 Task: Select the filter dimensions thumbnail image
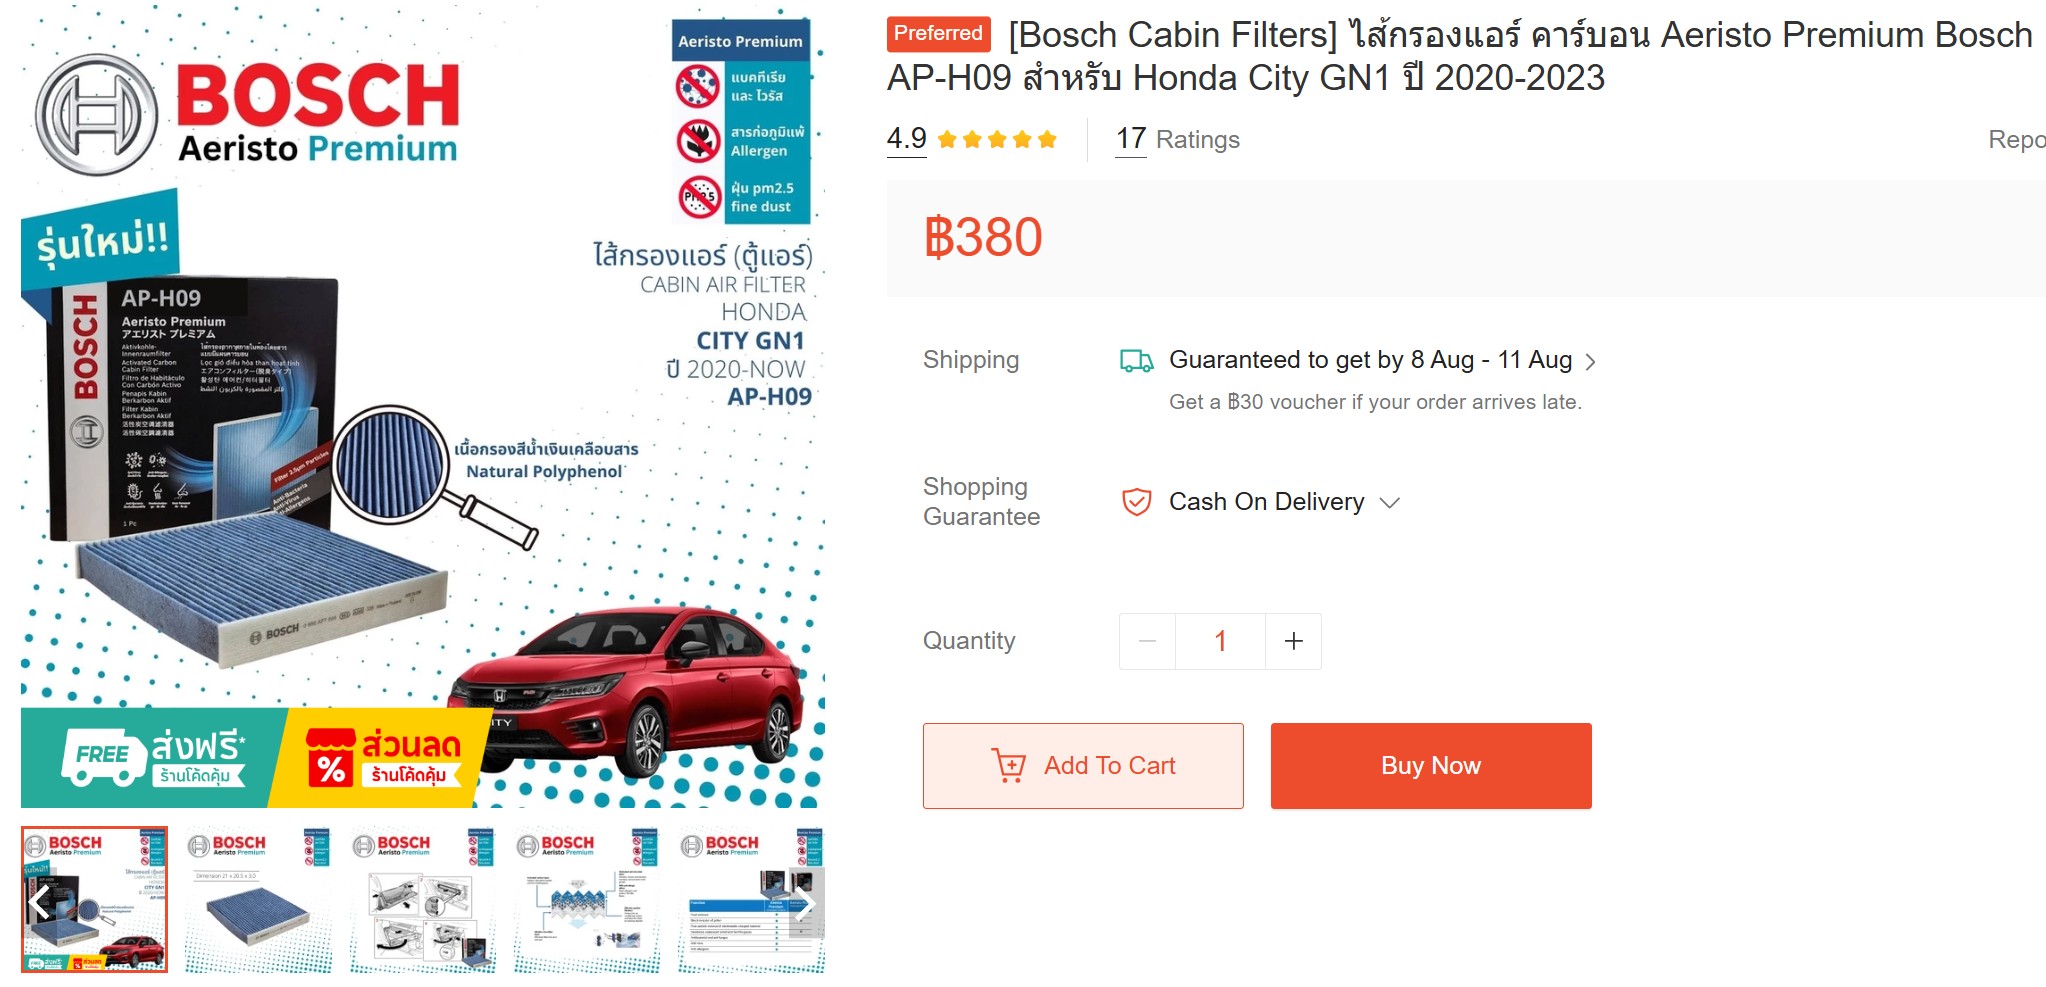tap(259, 900)
